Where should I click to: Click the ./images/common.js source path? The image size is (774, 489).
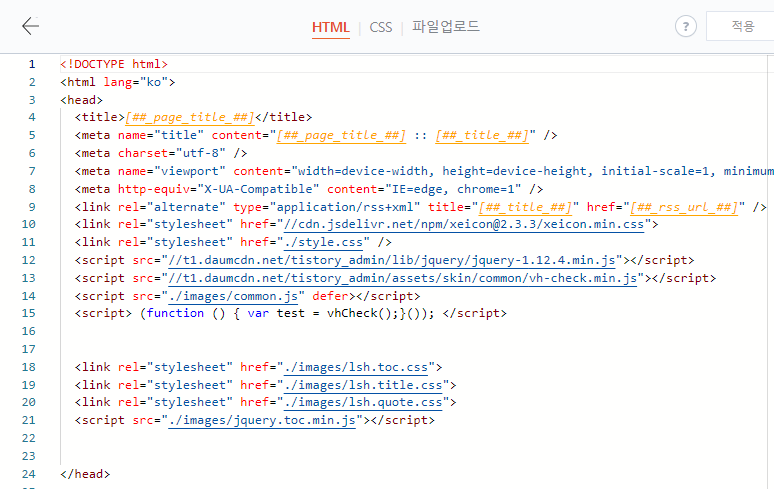pos(233,297)
